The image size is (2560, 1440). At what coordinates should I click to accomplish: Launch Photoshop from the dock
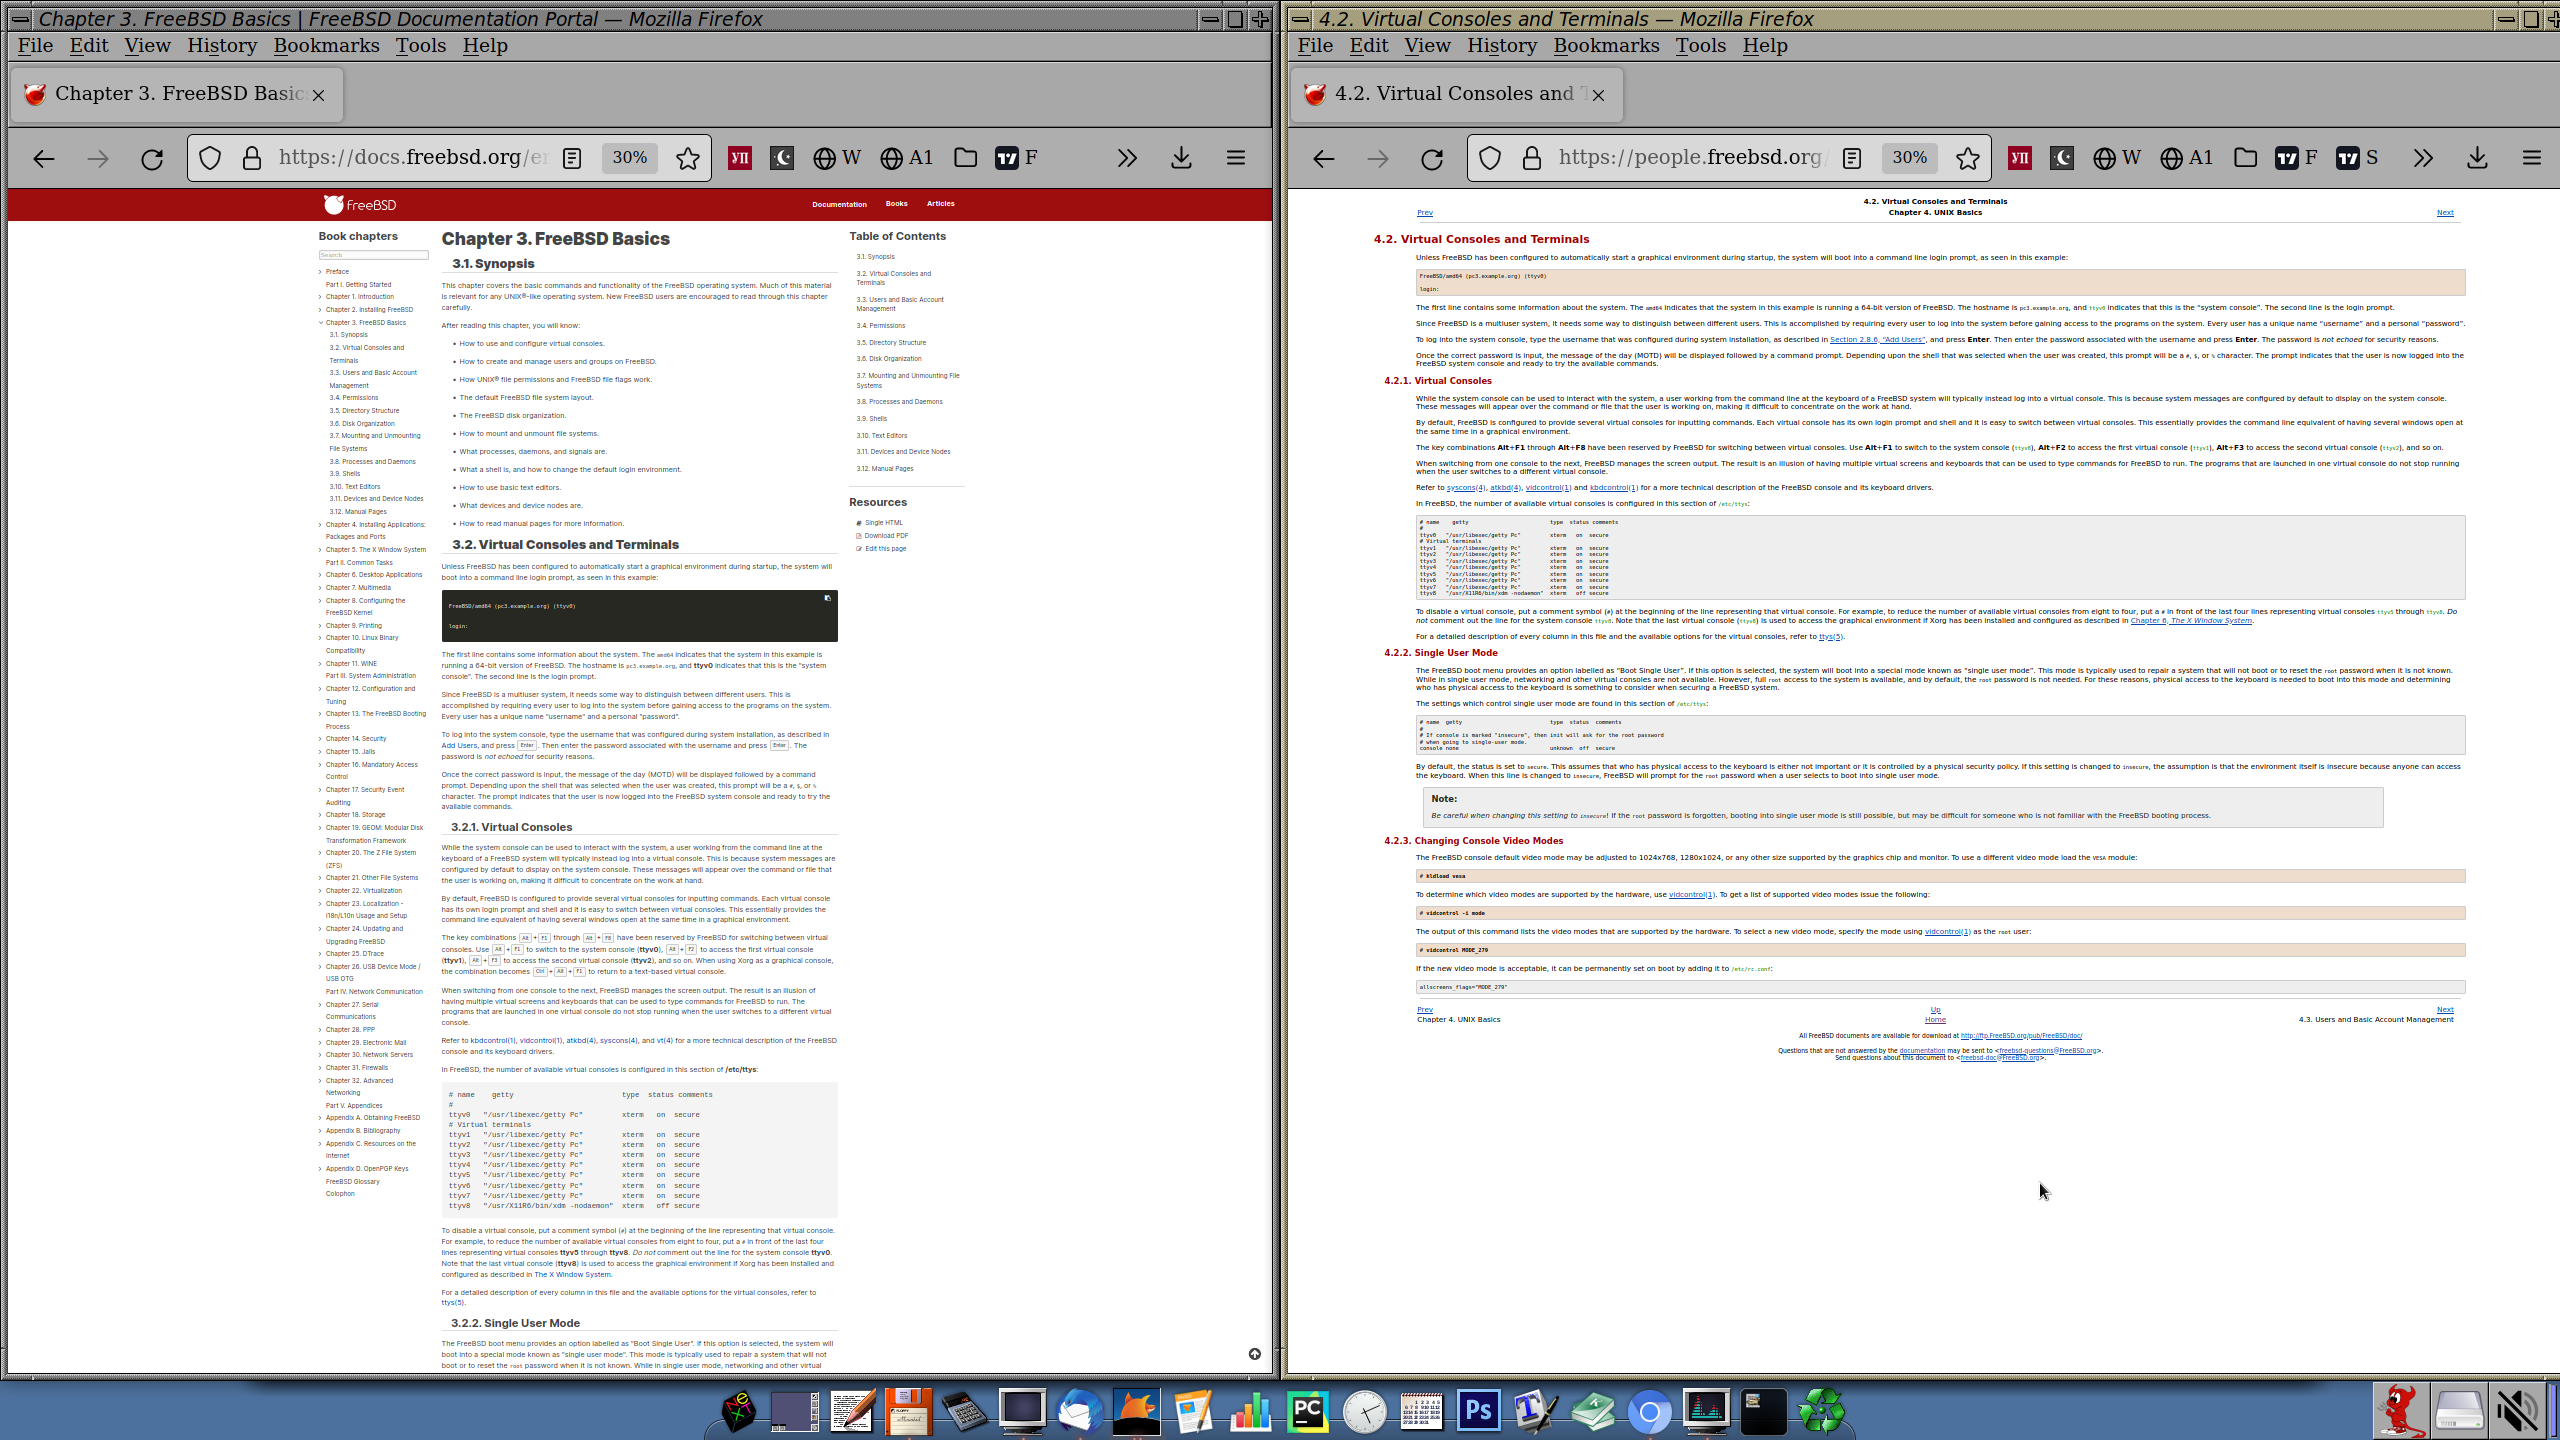coord(1478,1411)
